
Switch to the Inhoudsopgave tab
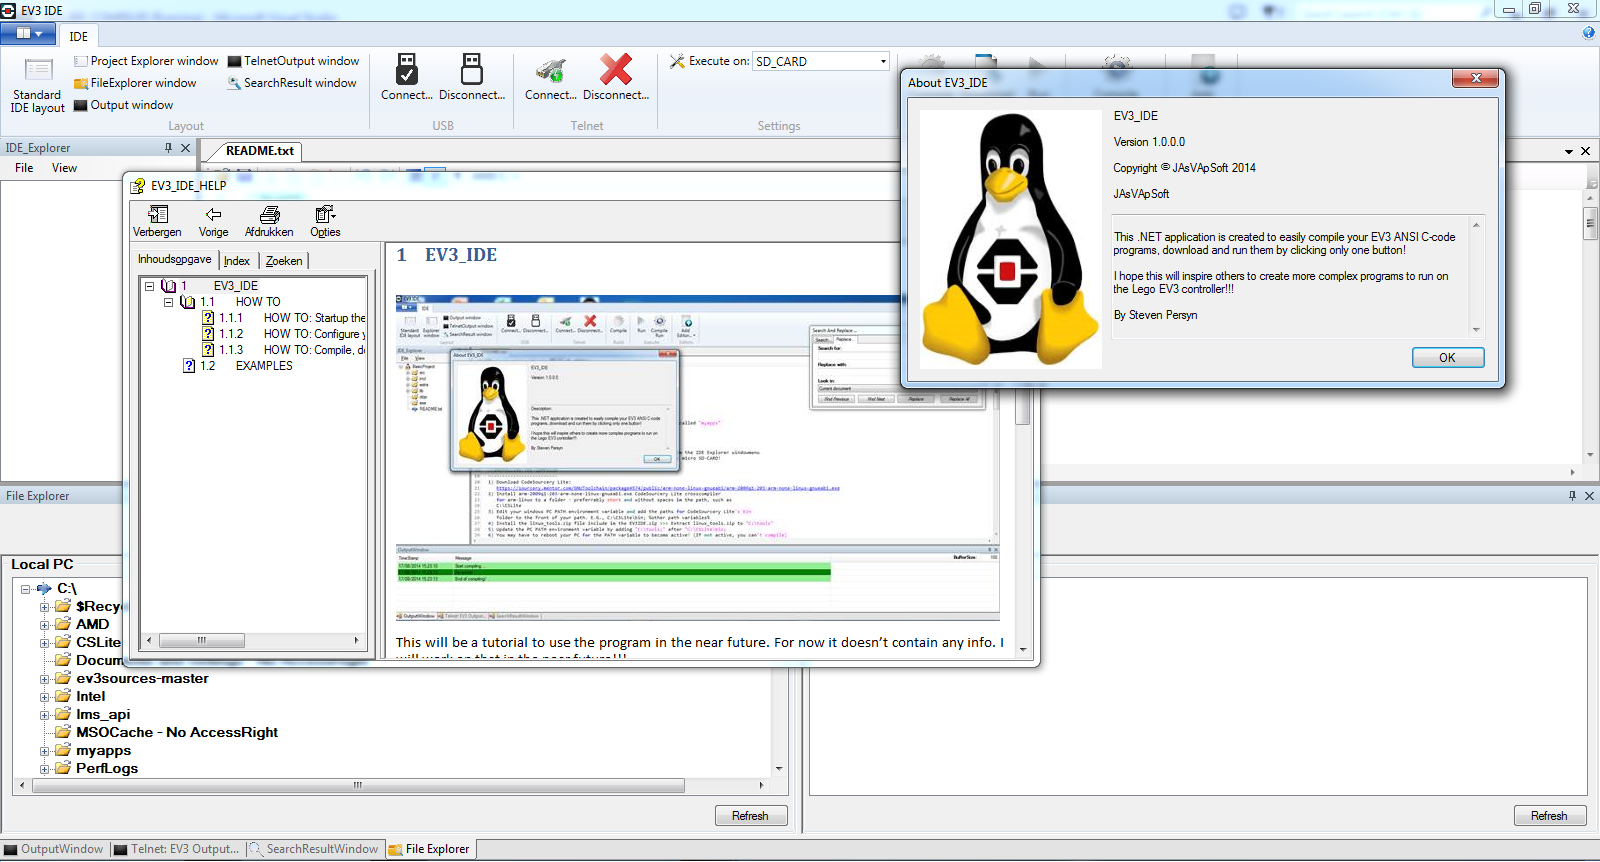coord(175,259)
